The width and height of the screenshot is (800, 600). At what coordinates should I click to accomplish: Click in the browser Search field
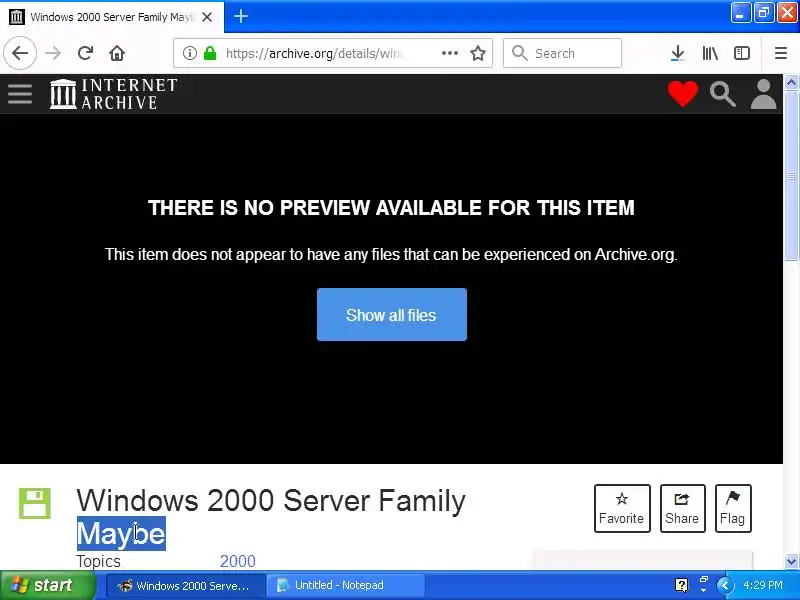tap(562, 53)
